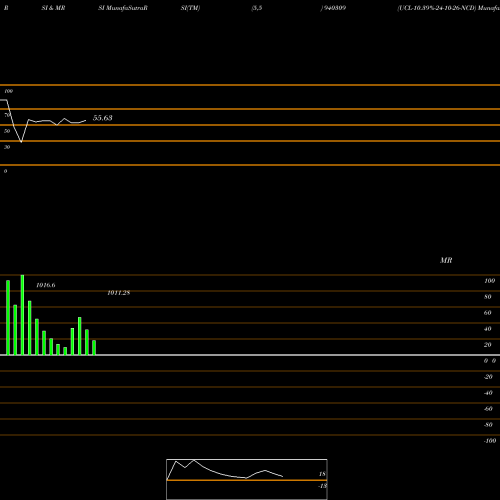Click MR right-axis label '40'
500x500 pixels.
[488, 329]
